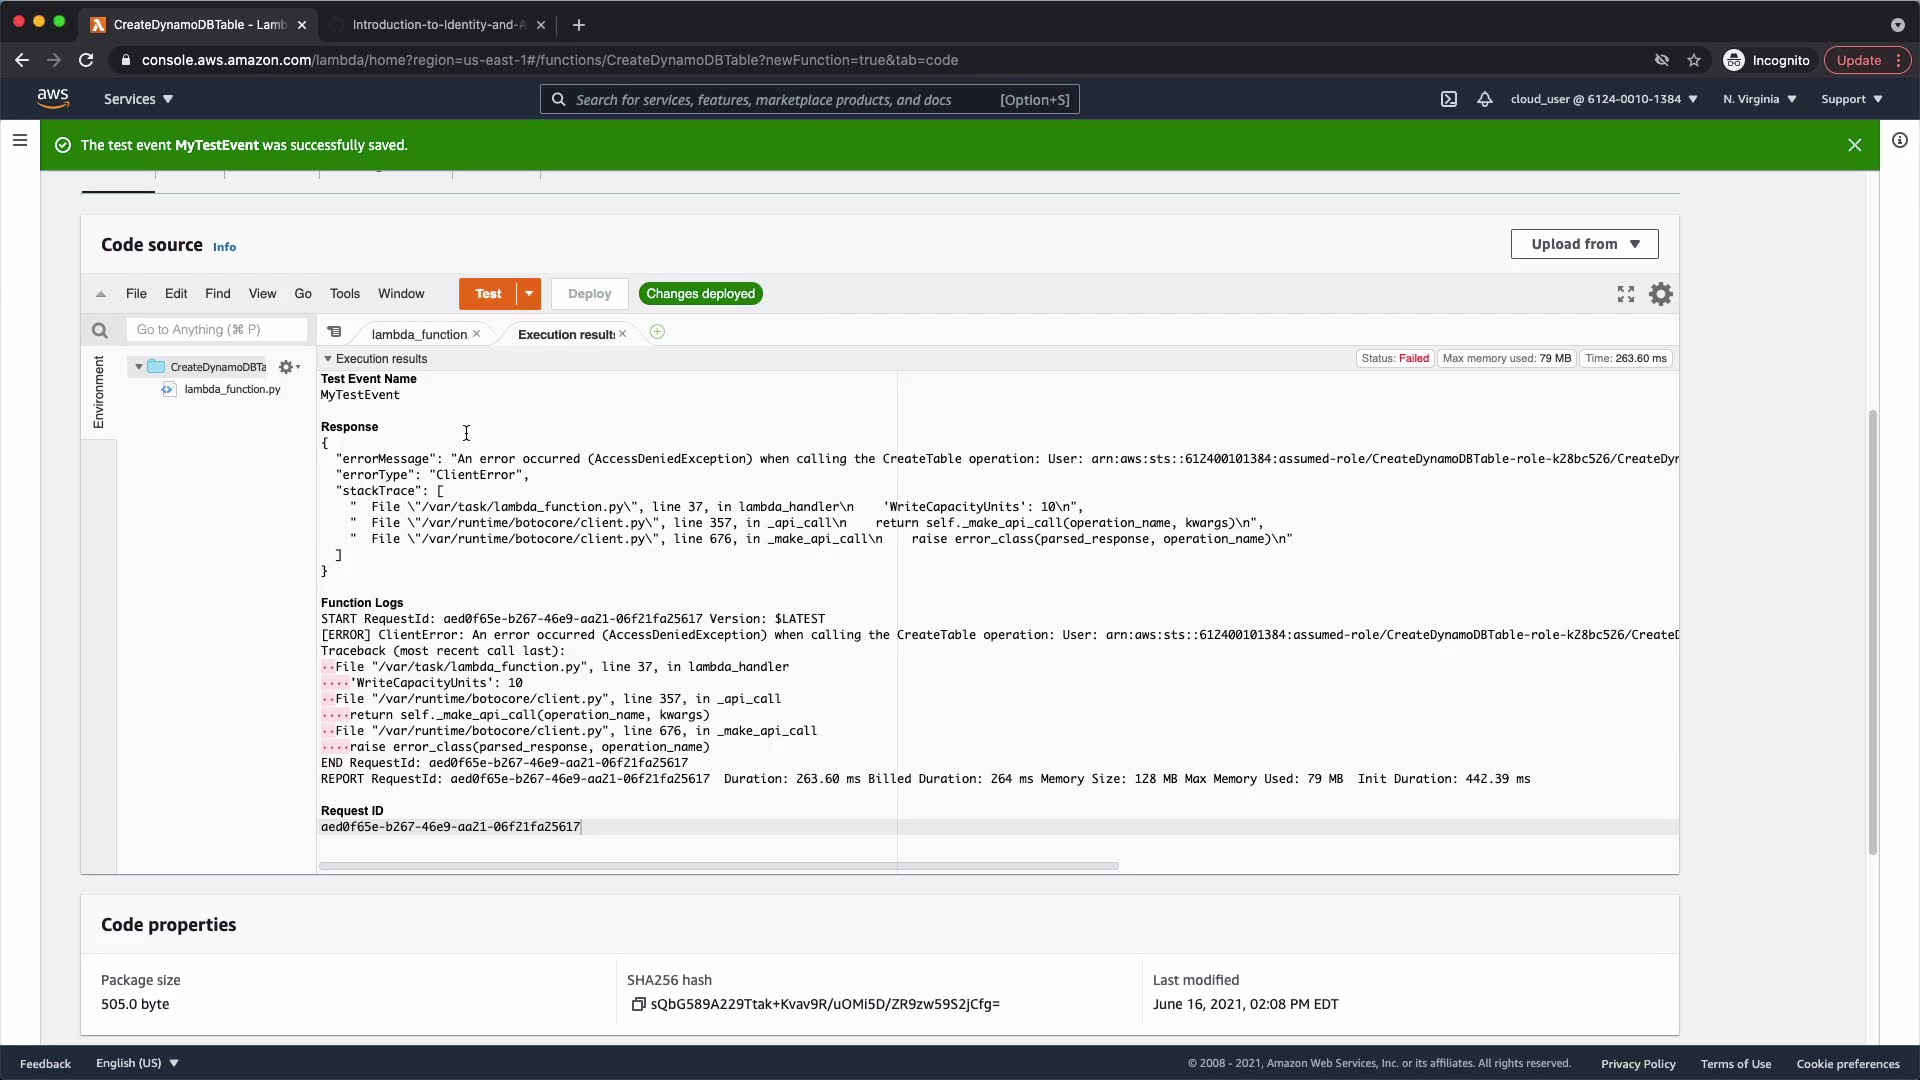Focus the Go to Anything search field

[x=216, y=330]
